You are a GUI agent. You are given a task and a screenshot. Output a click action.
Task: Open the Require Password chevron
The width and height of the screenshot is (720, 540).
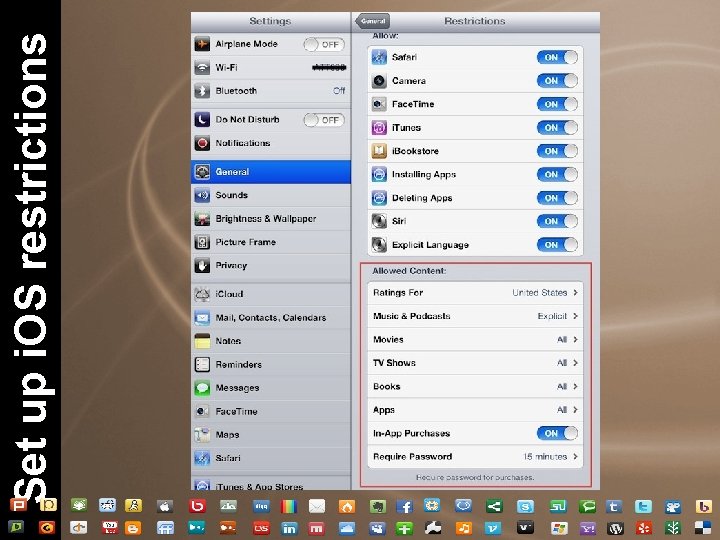(575, 456)
